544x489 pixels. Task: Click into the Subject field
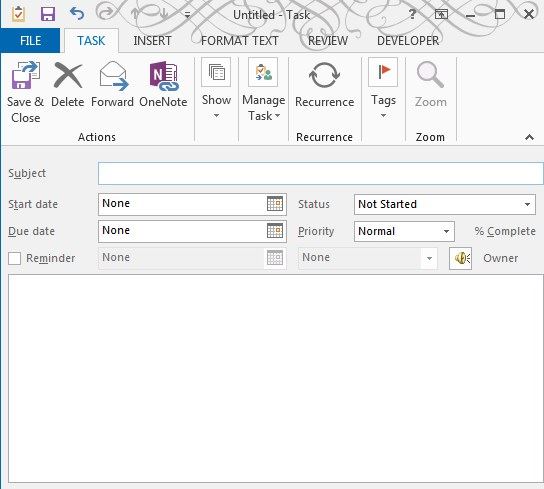pos(321,173)
